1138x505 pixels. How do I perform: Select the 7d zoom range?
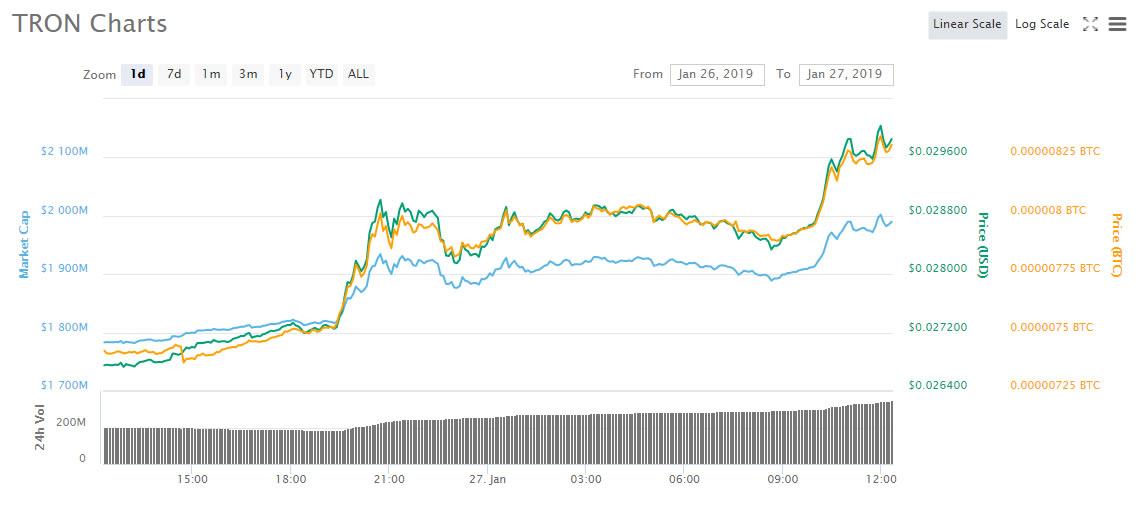tap(174, 75)
